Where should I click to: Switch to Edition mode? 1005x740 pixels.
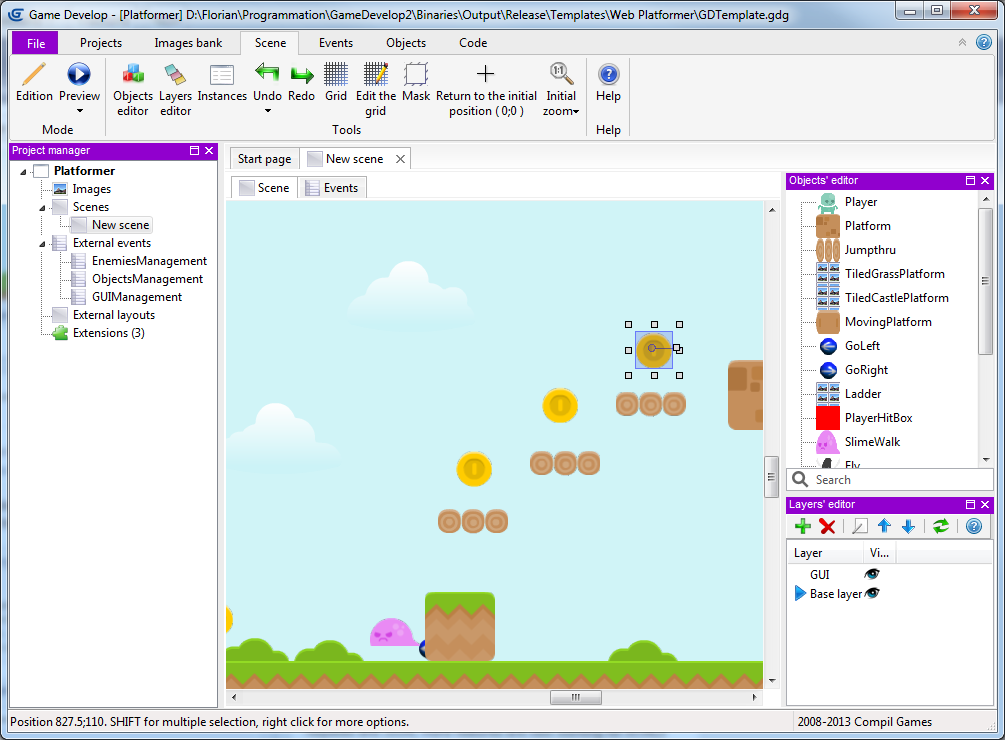click(x=34, y=76)
